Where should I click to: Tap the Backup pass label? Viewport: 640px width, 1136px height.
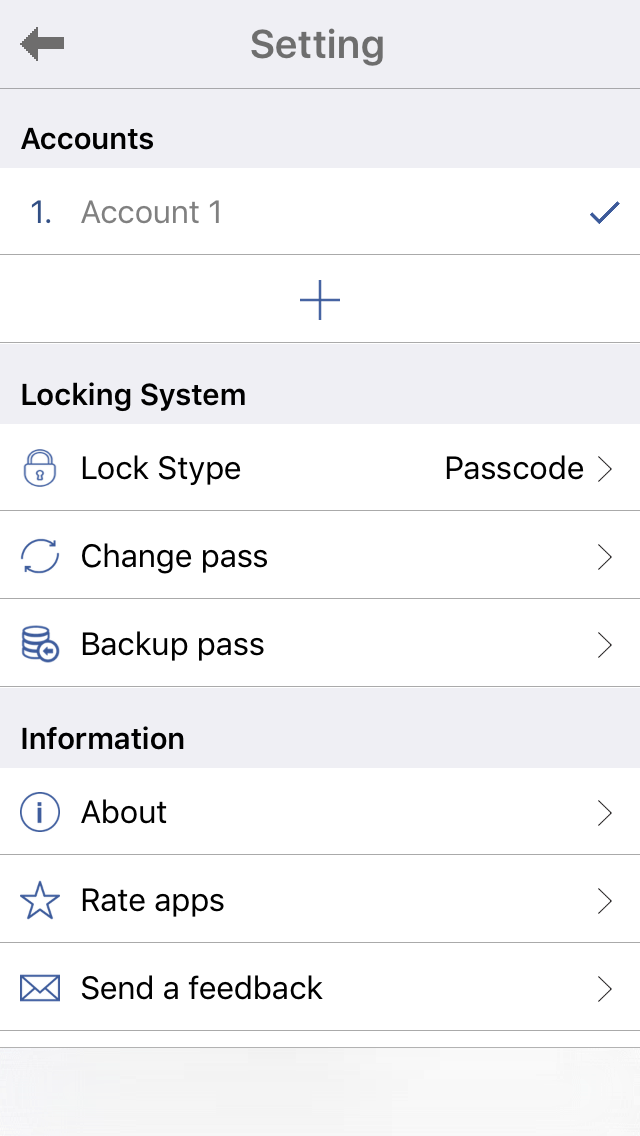click(x=172, y=645)
